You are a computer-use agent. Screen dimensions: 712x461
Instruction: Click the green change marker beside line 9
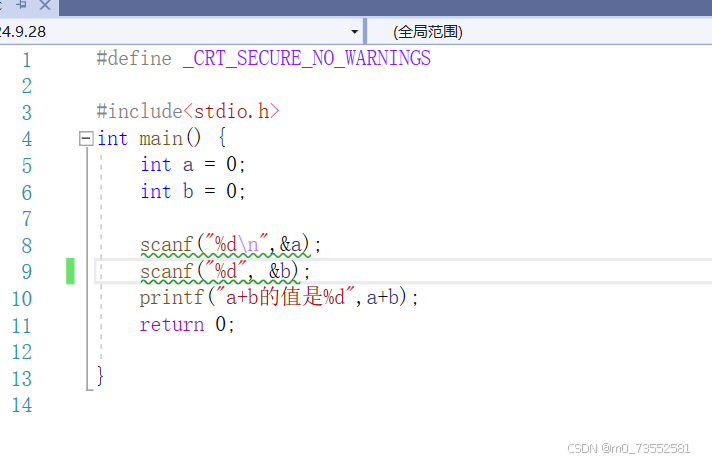point(70,271)
